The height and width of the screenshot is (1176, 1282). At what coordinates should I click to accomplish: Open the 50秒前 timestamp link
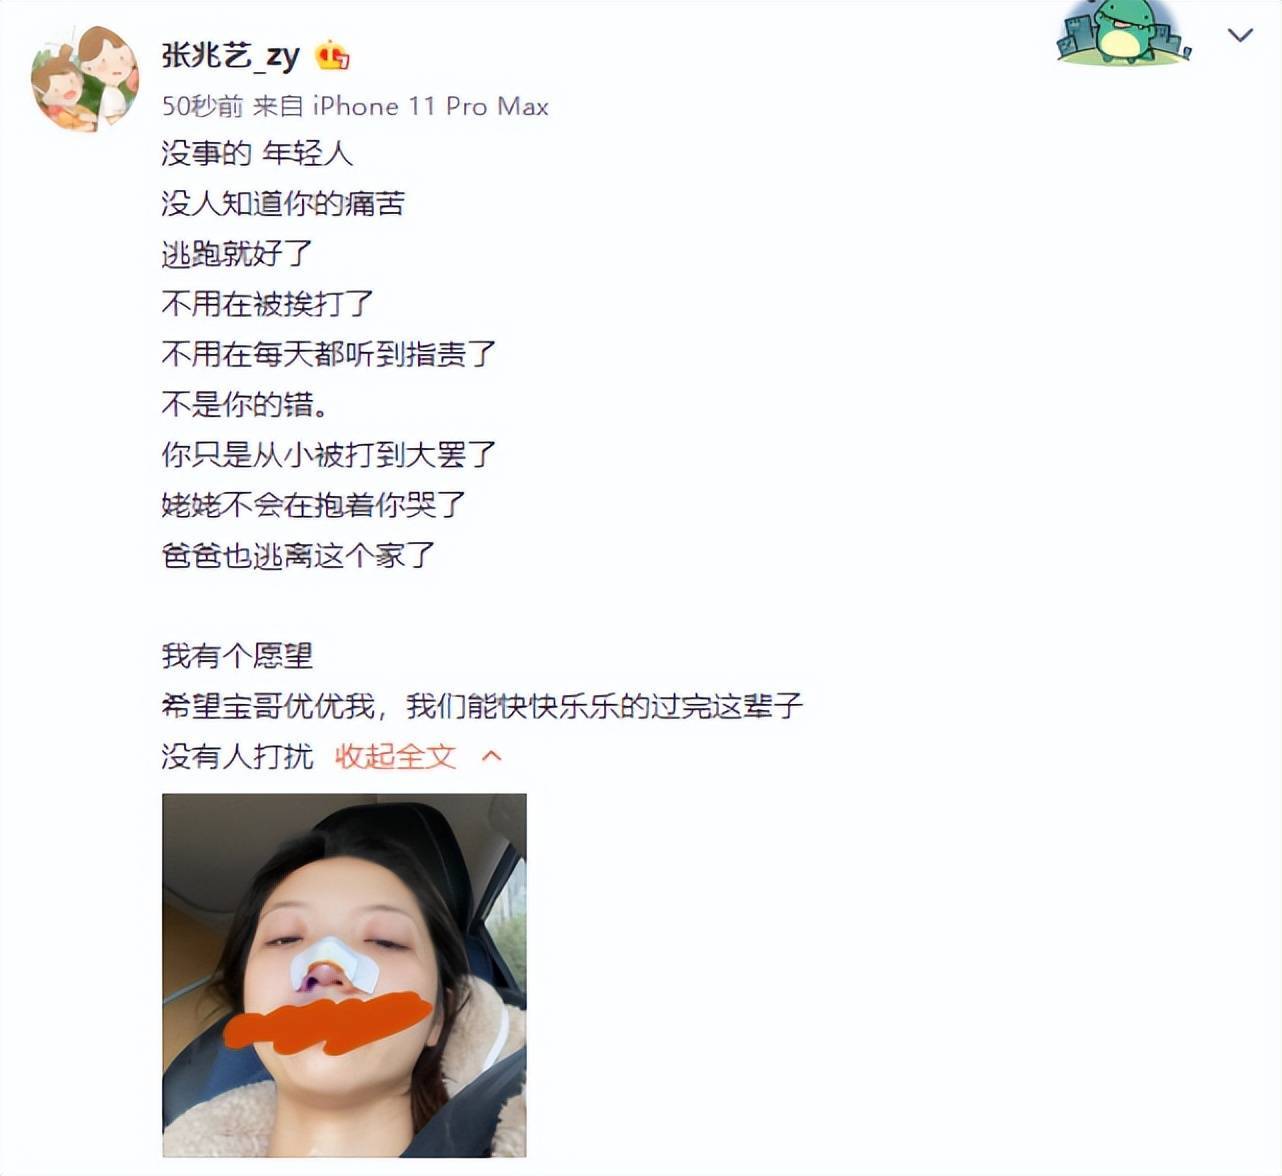tap(202, 106)
